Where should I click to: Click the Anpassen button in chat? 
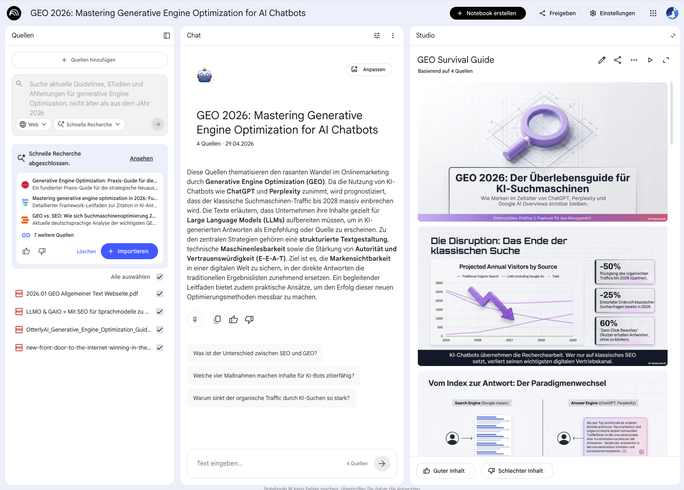tap(369, 69)
